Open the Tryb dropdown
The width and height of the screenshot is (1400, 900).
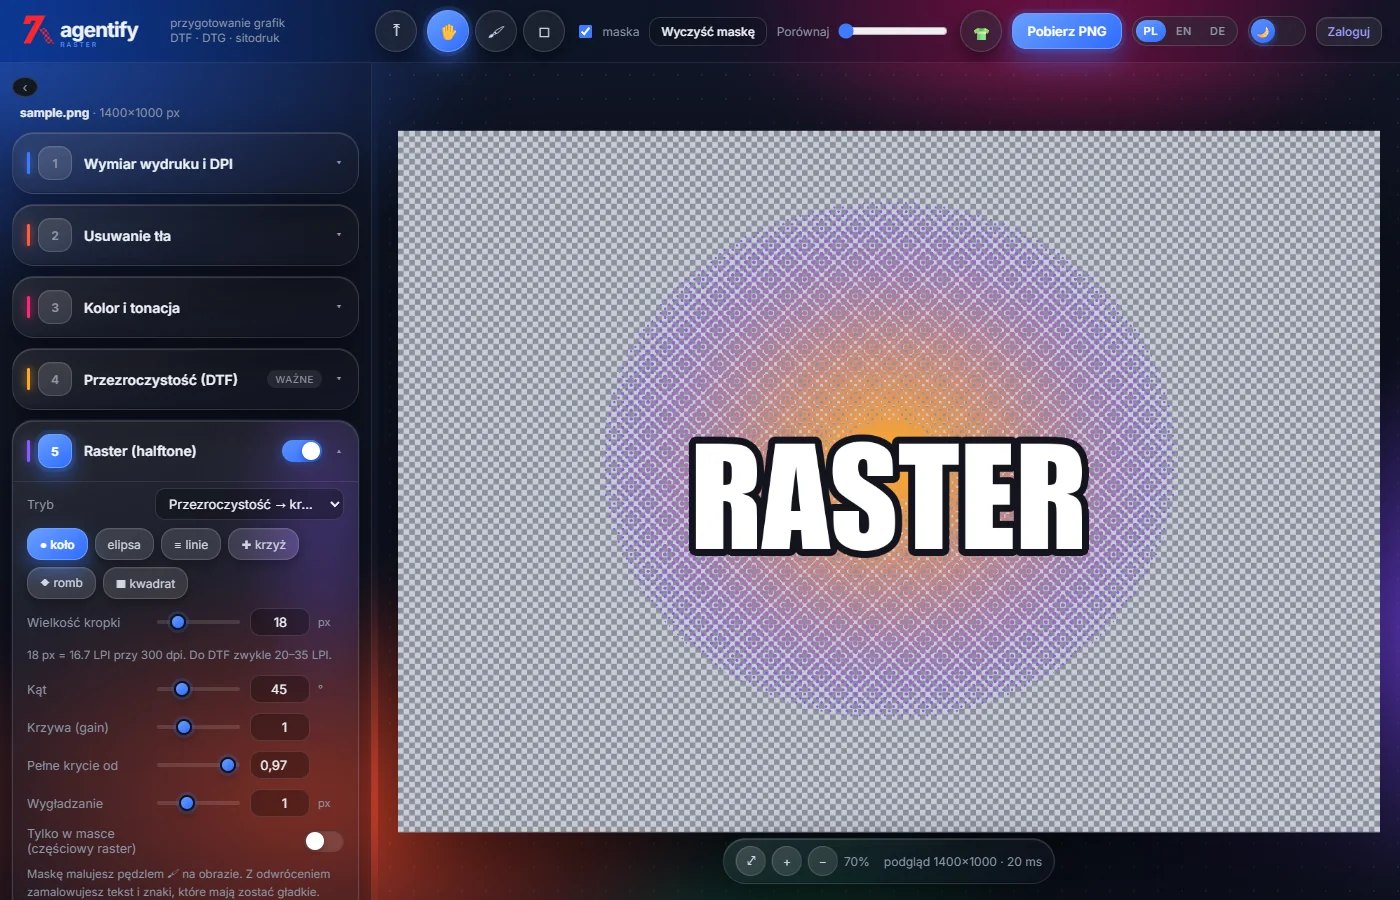pos(249,504)
